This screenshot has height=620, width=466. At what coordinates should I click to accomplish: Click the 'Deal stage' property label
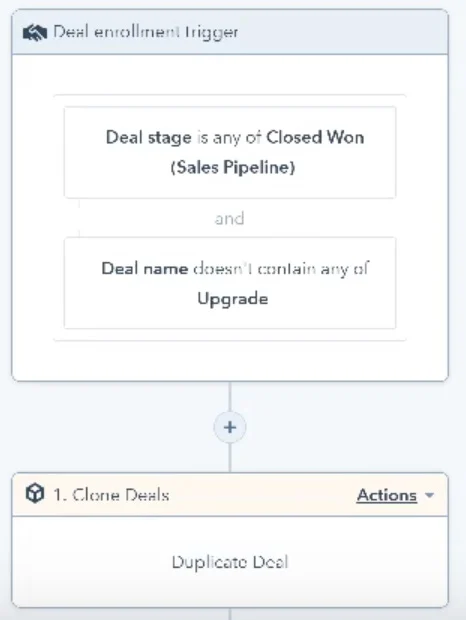[x=149, y=138]
